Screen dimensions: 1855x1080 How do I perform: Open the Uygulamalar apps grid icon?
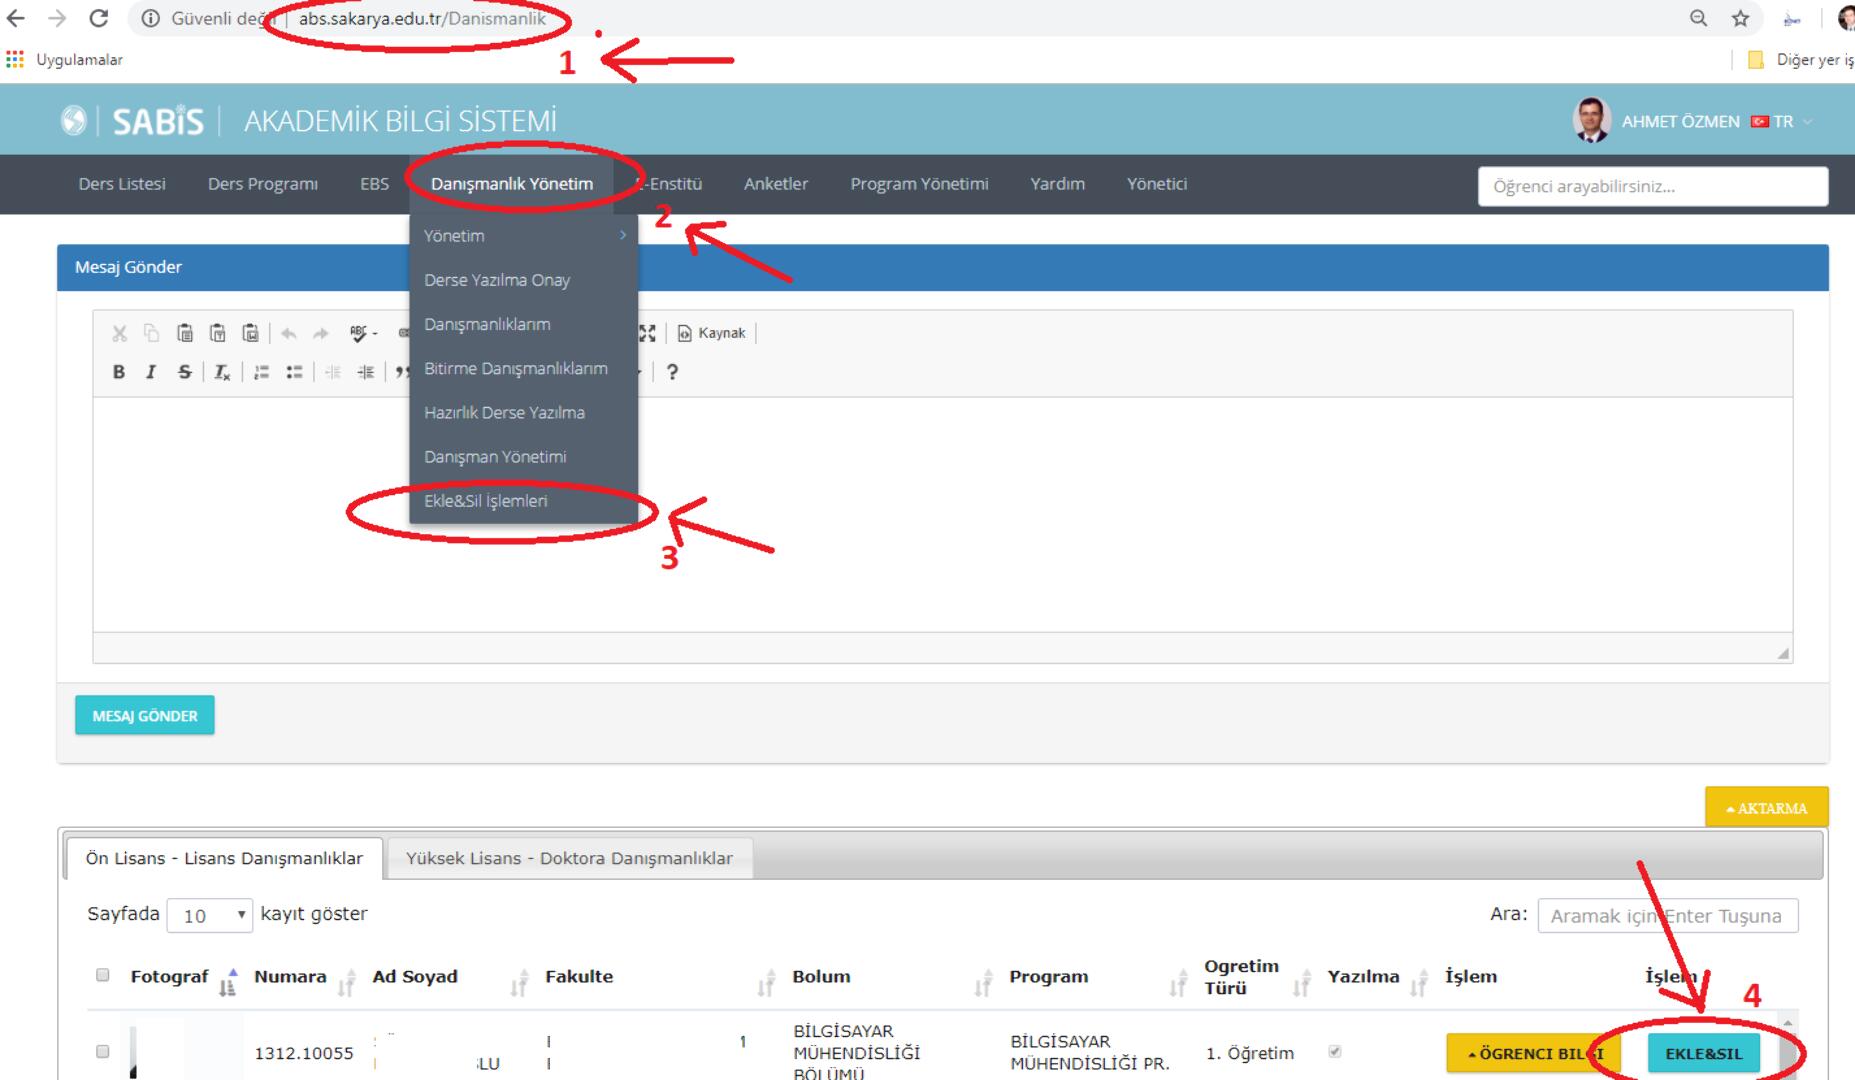[15, 60]
